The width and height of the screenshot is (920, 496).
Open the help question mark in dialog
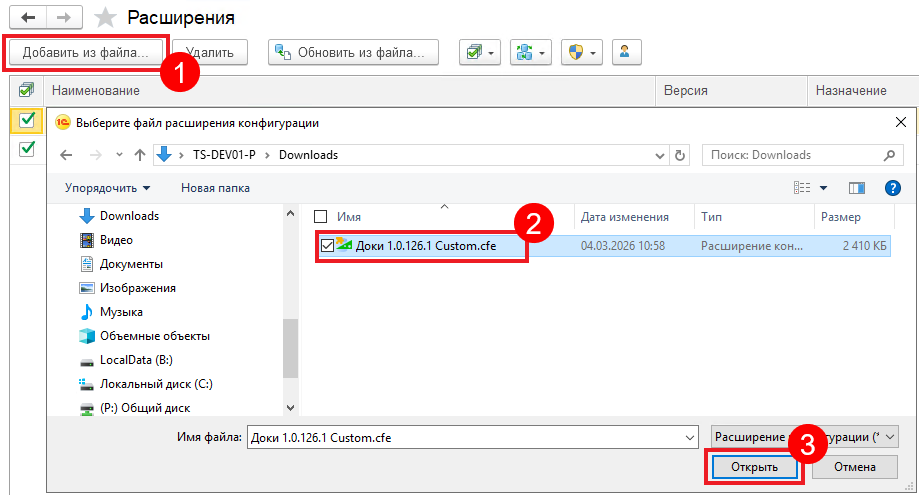(x=893, y=187)
